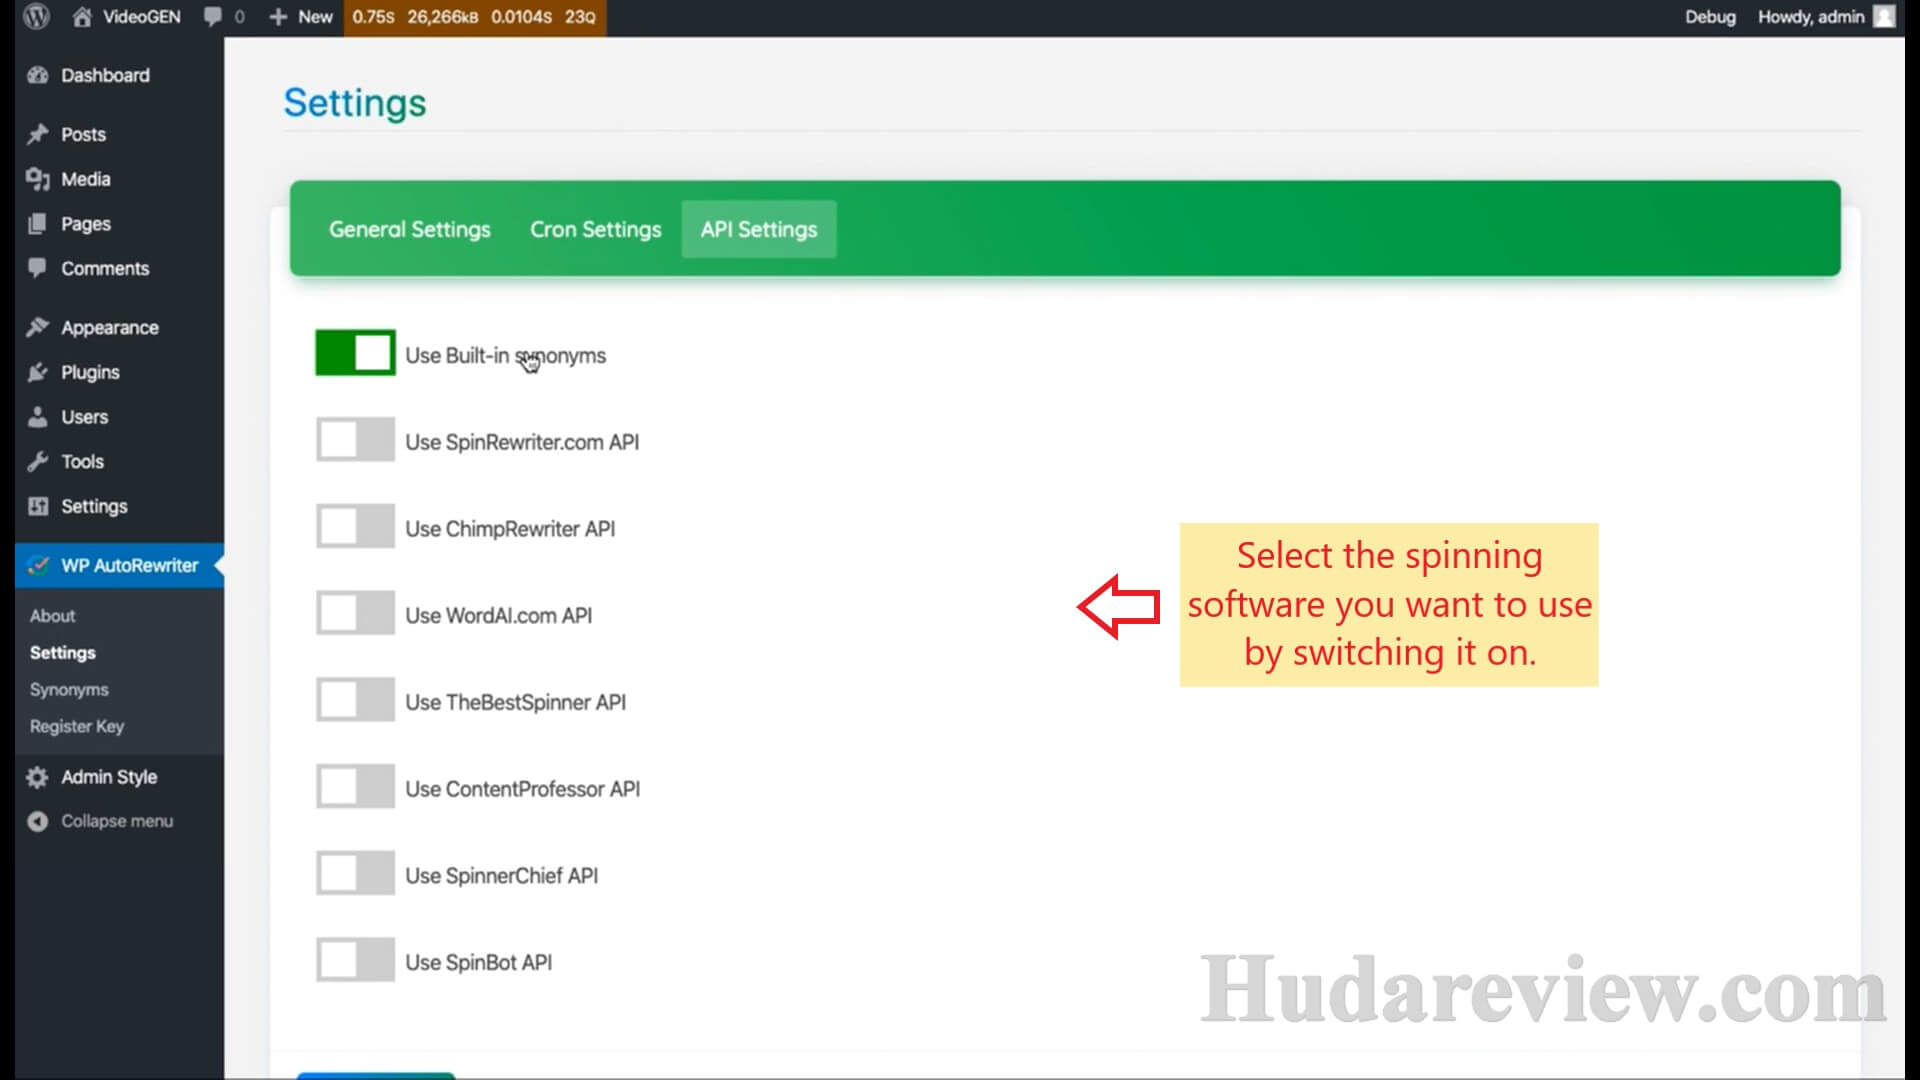
Task: Enable the Use SpinBot API switch
Action: [355, 960]
